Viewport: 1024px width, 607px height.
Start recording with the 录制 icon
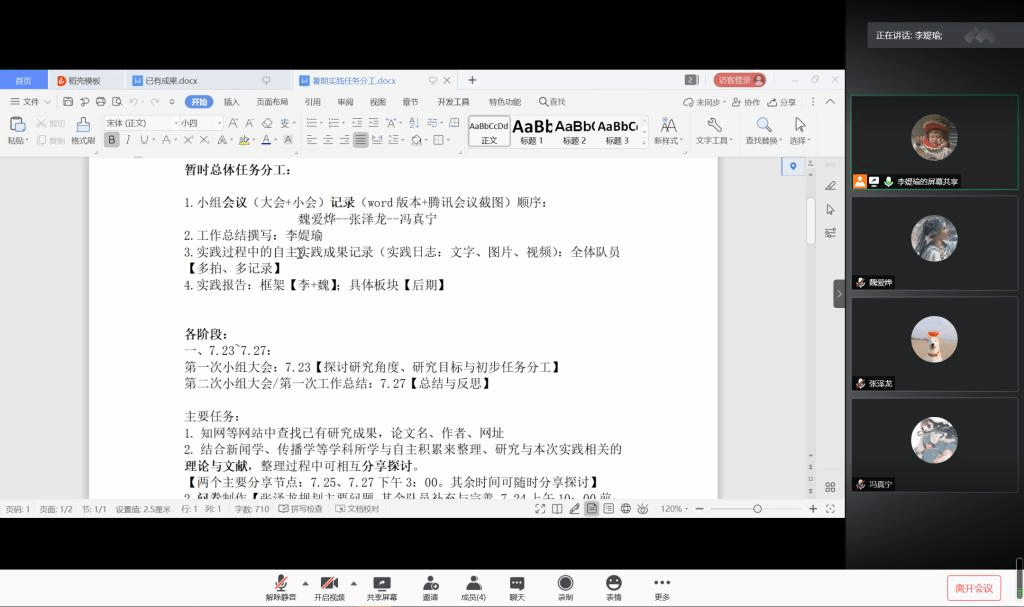point(565,584)
